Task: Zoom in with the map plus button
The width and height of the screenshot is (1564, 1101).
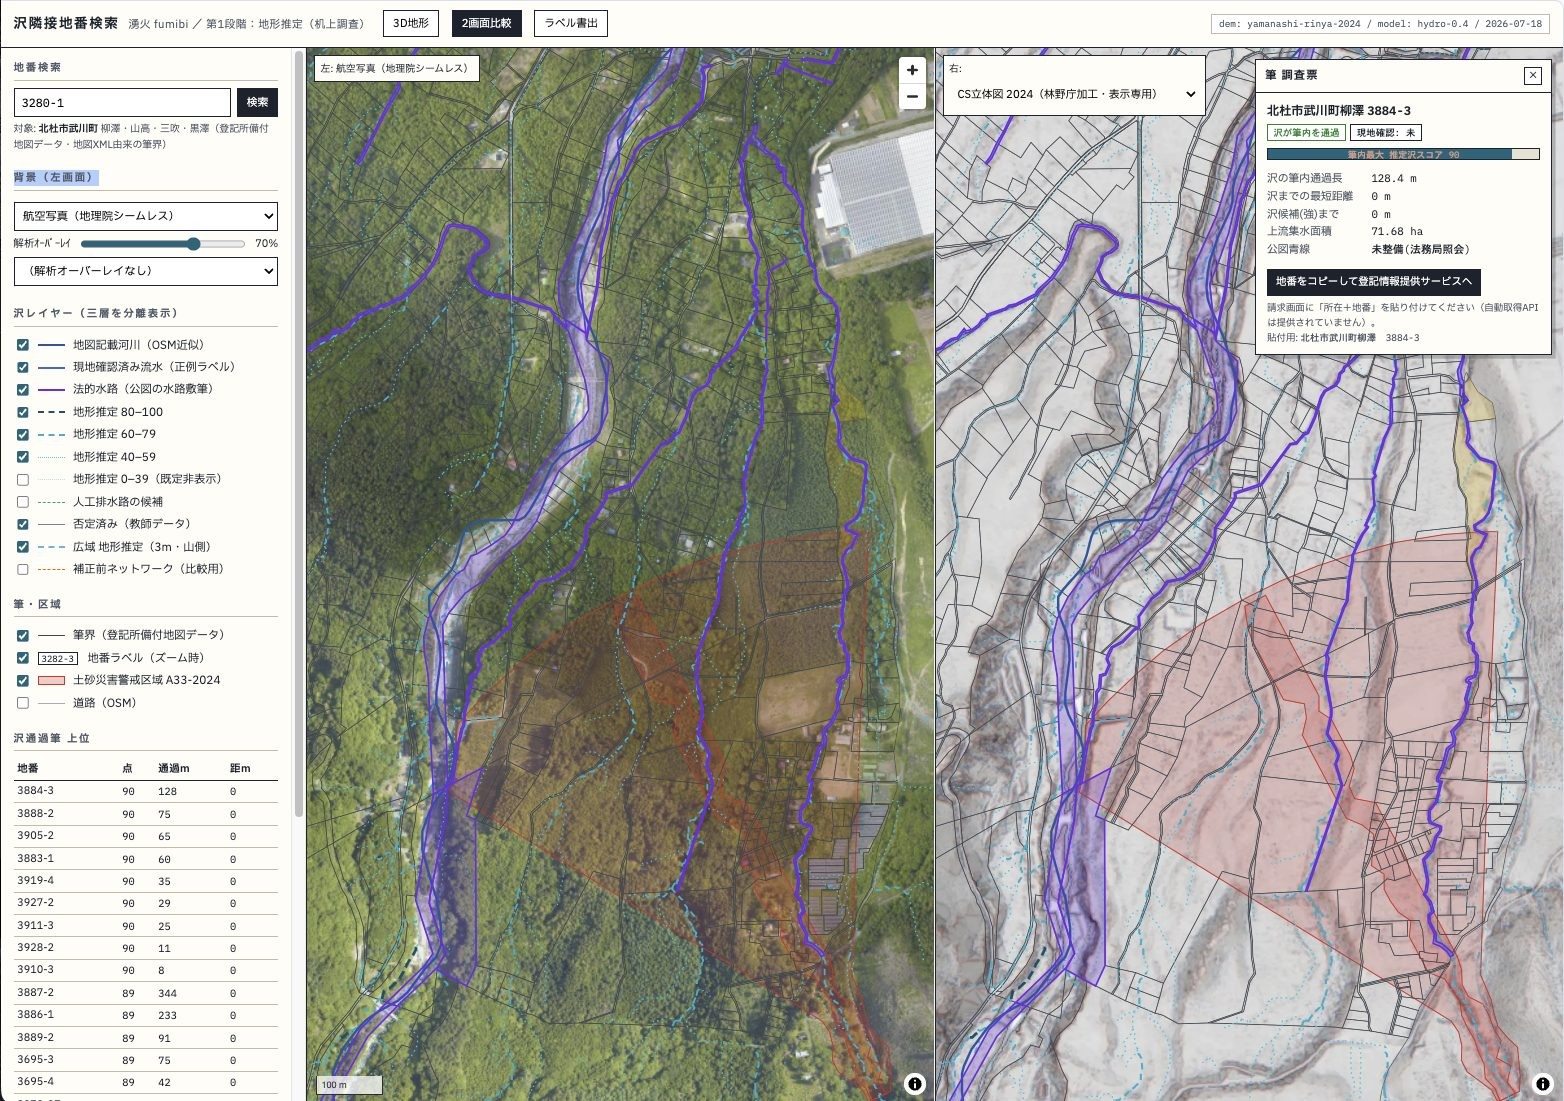Action: point(912,70)
